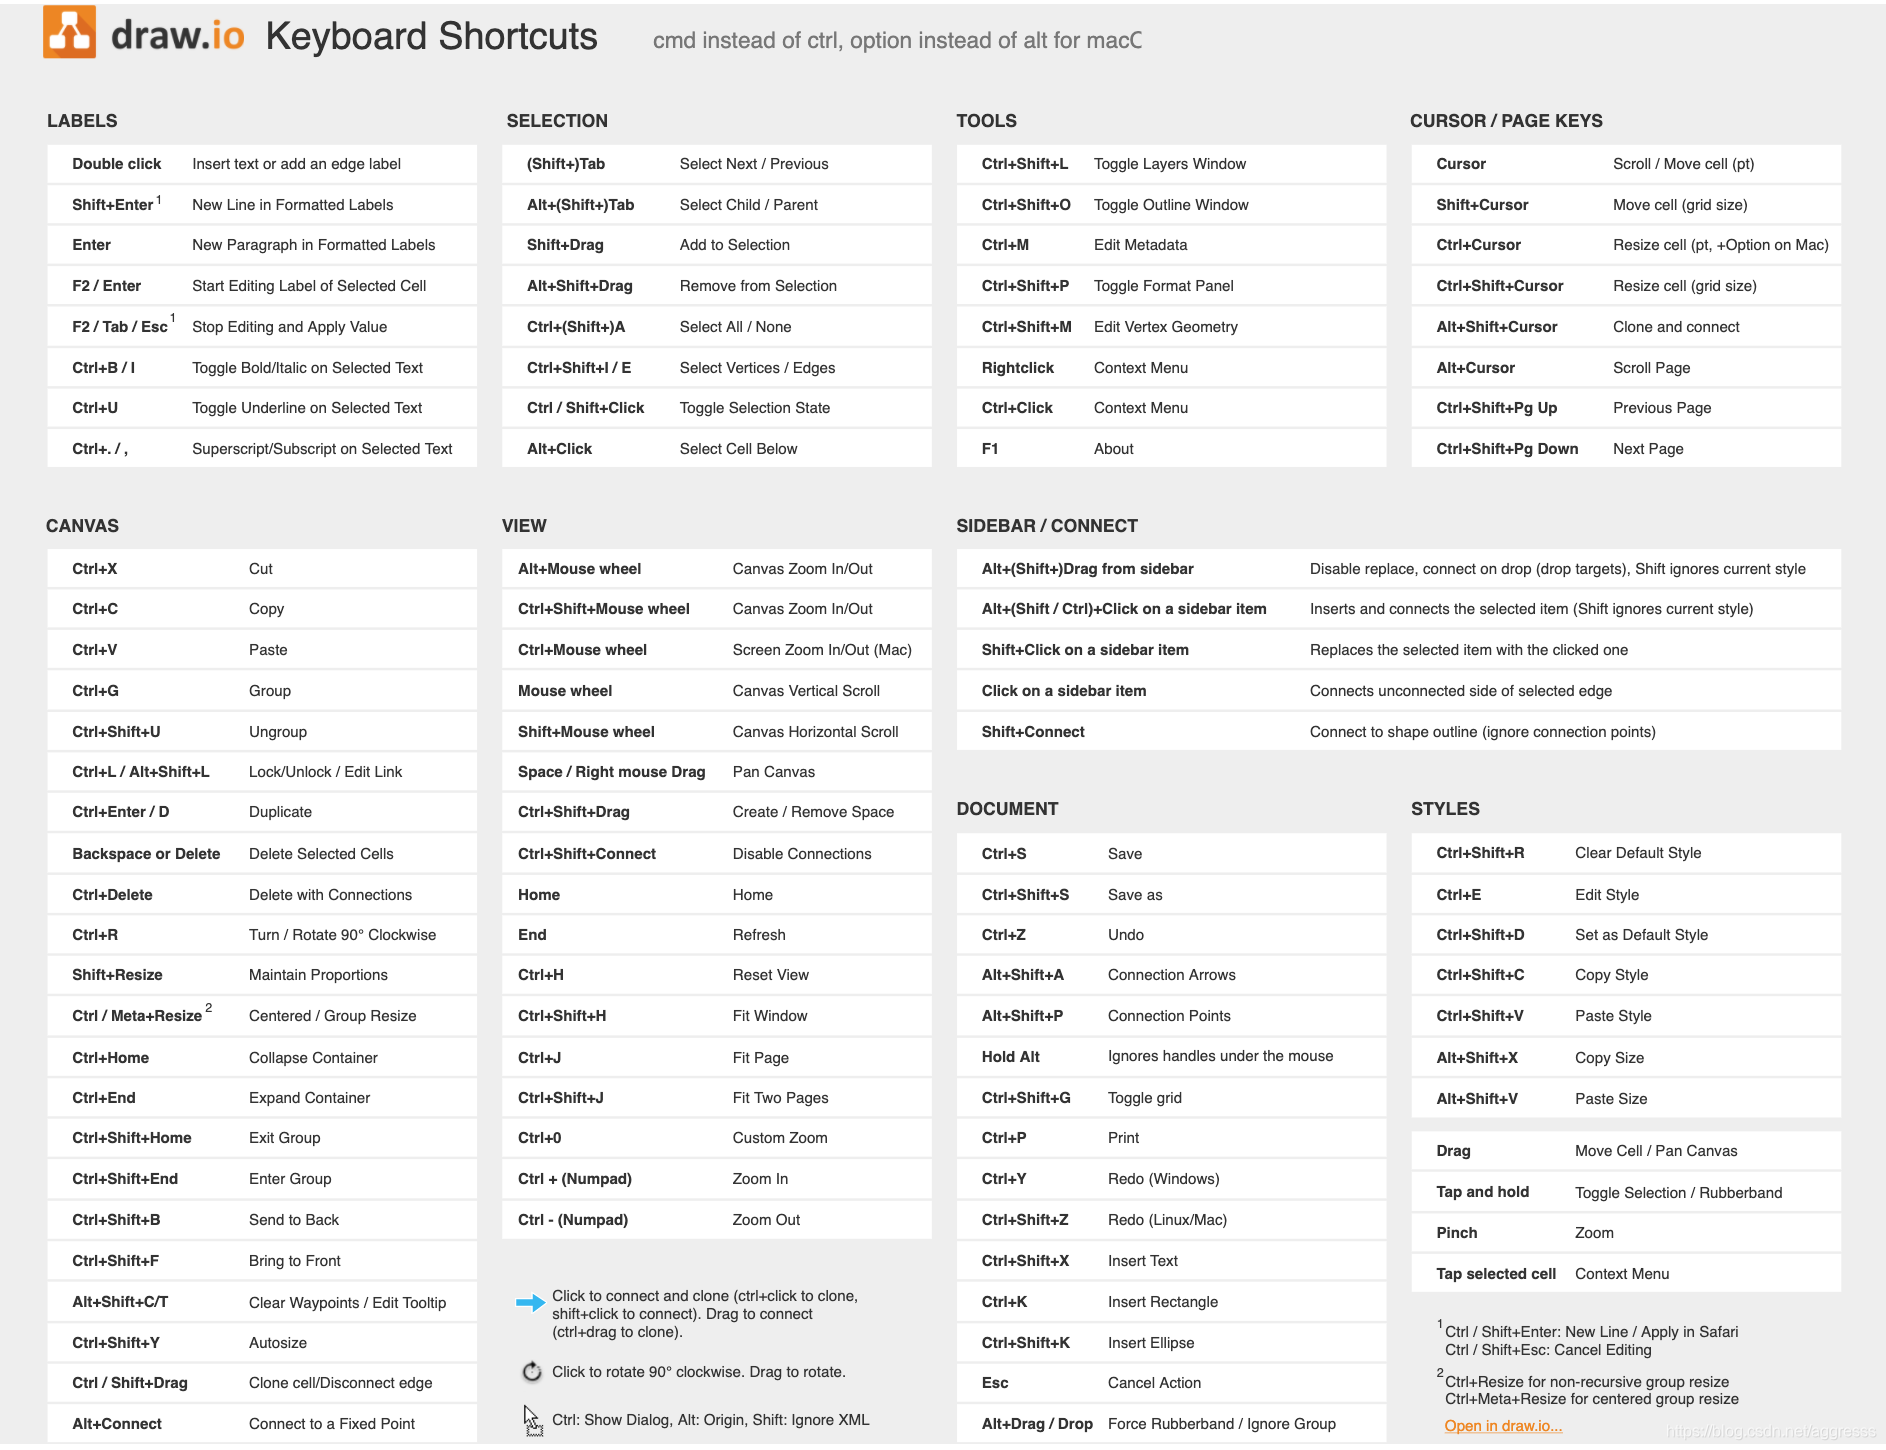Click the 'VIEW' section heading
The height and width of the screenshot is (1450, 1886).
coord(524,526)
